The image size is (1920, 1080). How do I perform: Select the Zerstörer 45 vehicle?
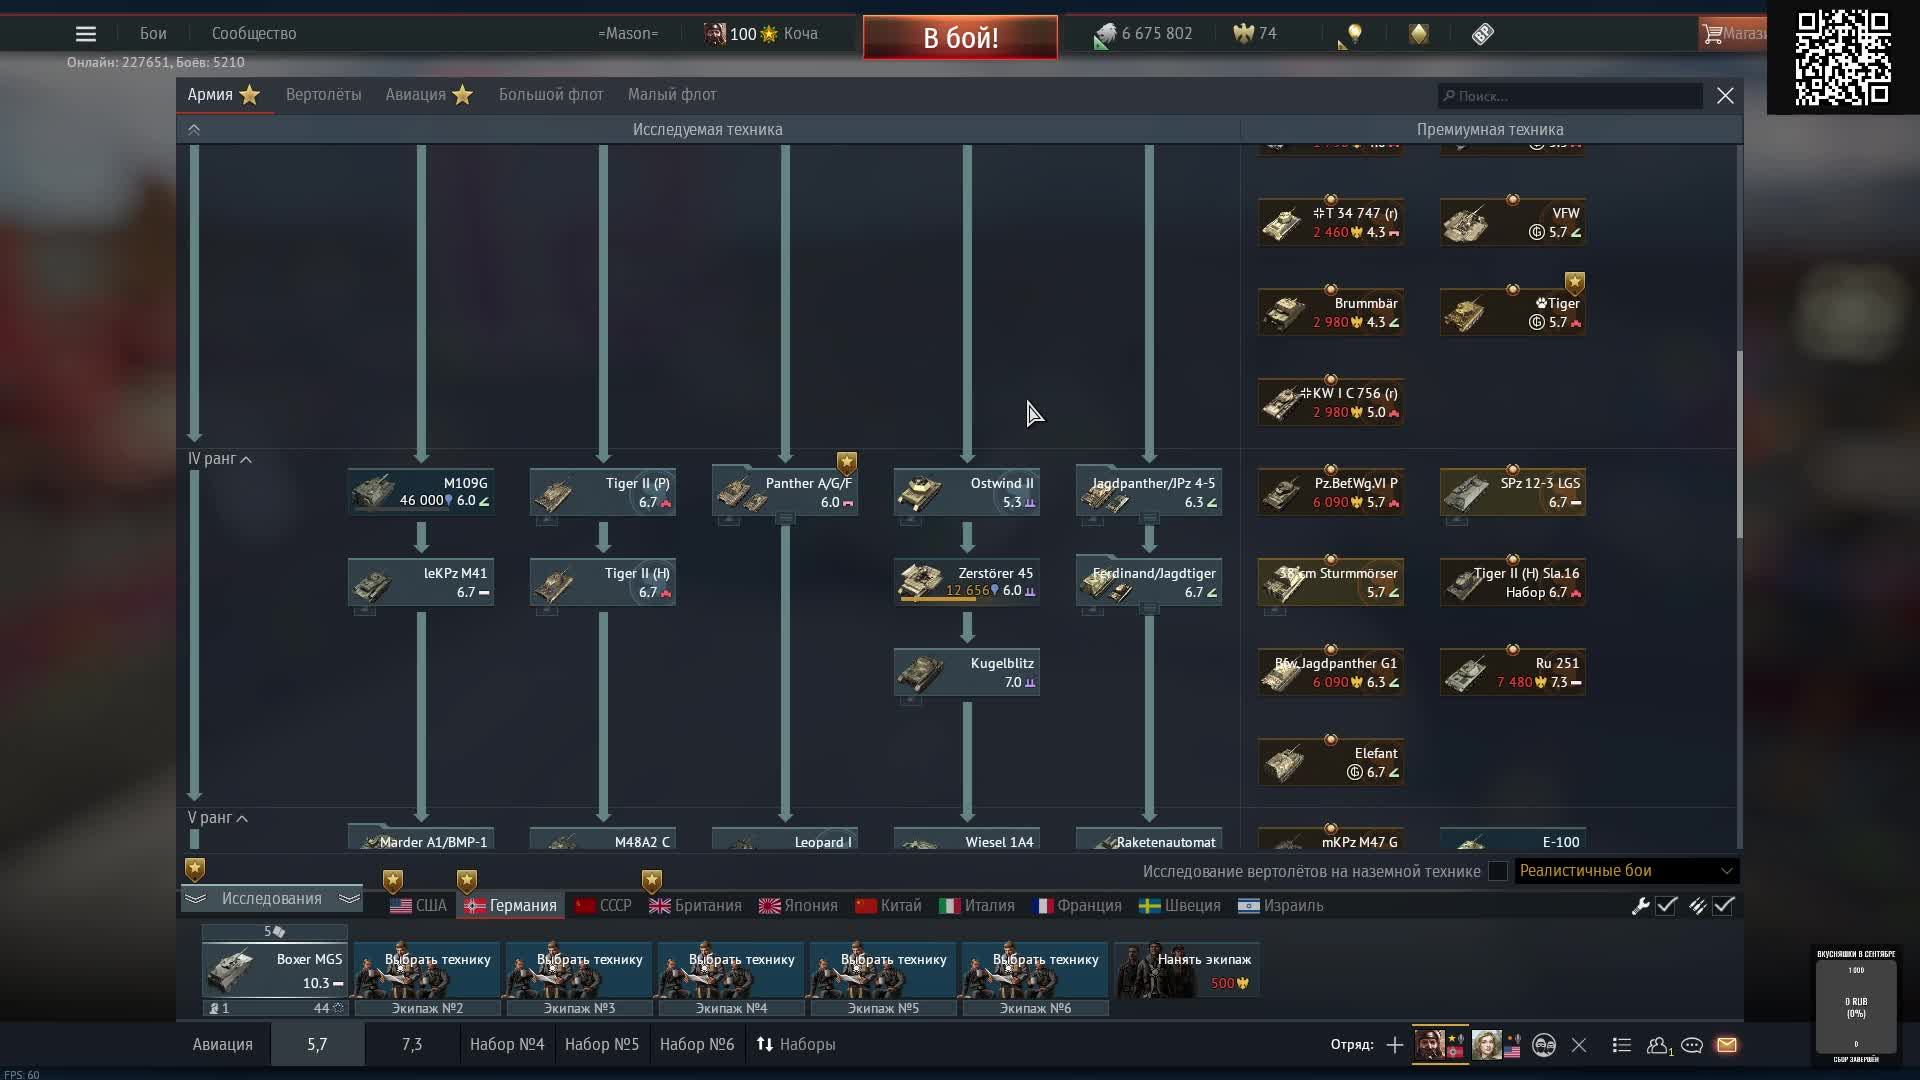(967, 583)
